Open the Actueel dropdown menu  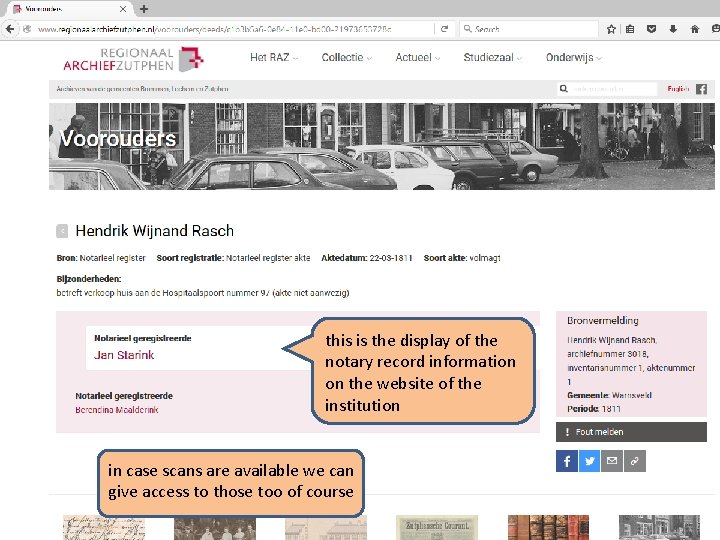[x=417, y=57]
